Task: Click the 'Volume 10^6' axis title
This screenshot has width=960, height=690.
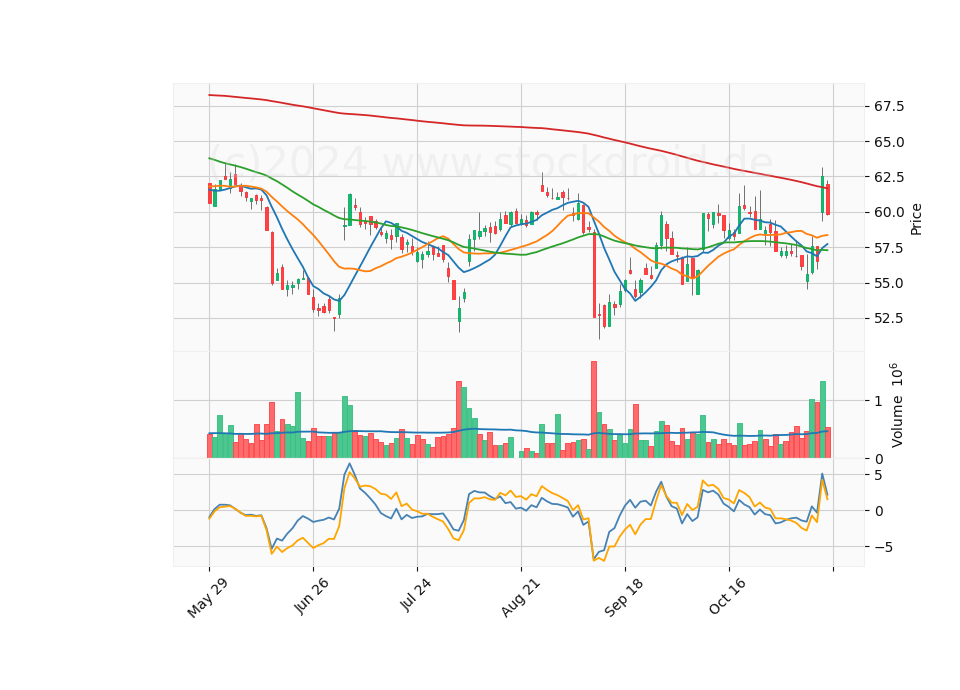Action: (896, 405)
